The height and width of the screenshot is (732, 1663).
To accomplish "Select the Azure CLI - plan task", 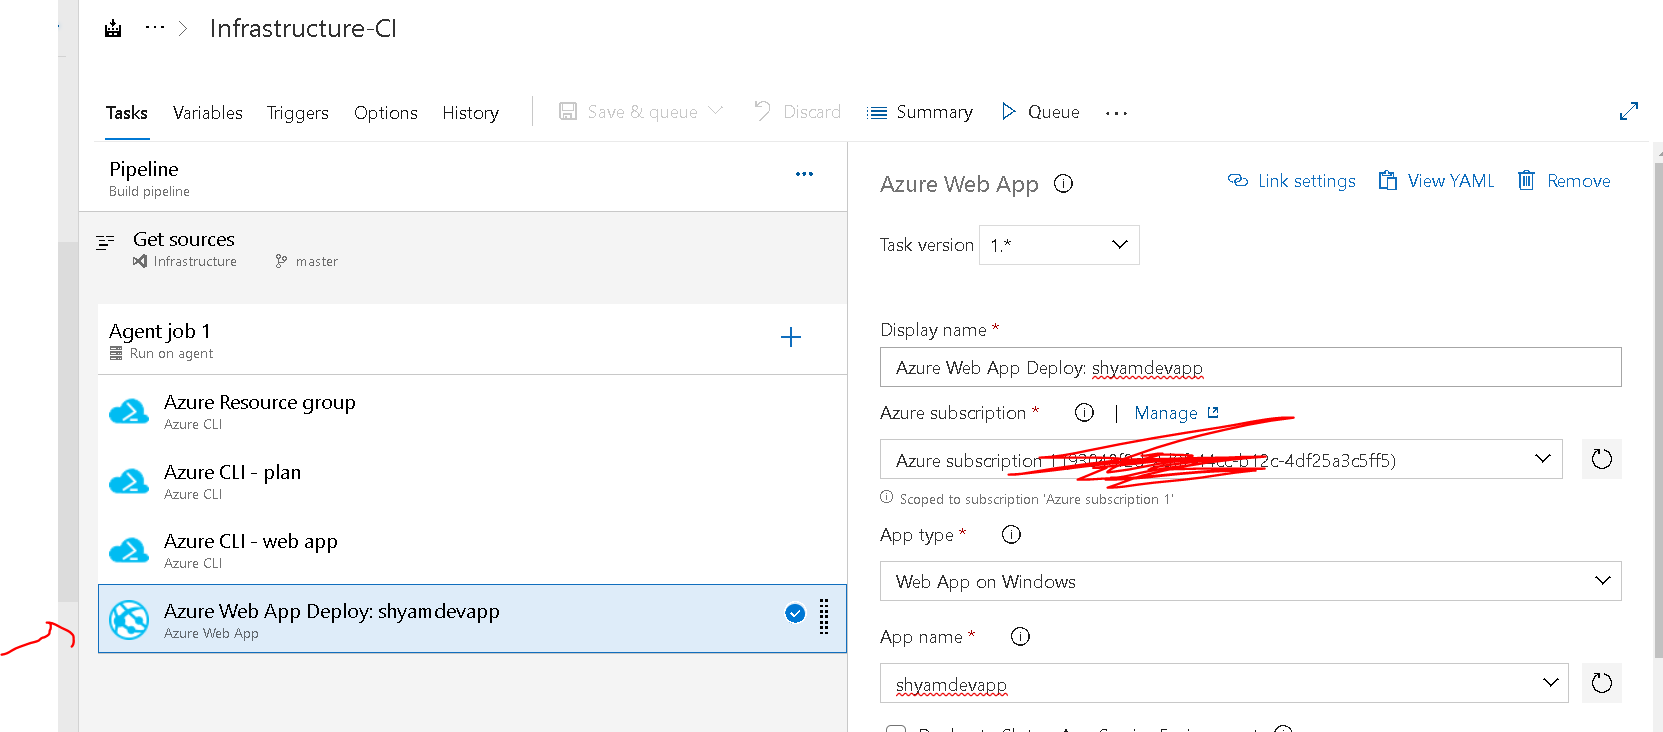I will click(472, 481).
